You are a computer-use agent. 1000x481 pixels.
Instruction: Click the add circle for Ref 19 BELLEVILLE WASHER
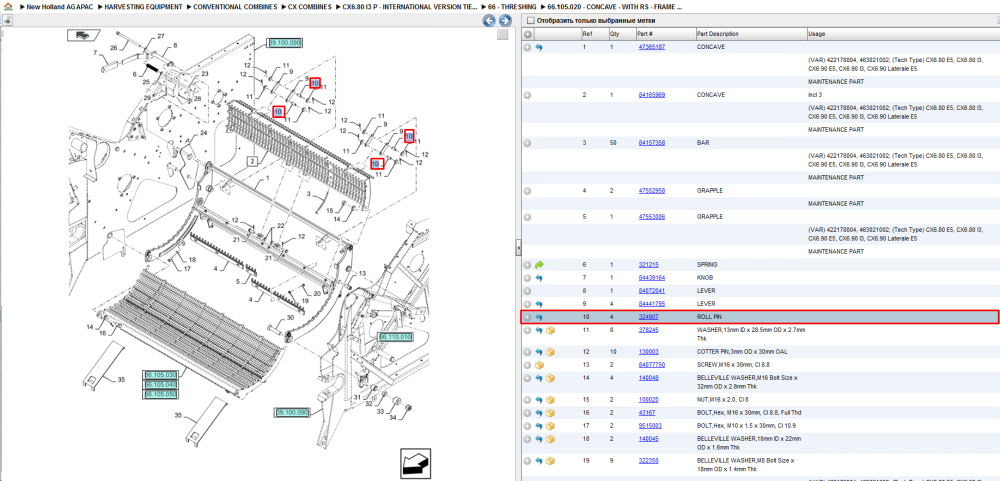point(527,461)
